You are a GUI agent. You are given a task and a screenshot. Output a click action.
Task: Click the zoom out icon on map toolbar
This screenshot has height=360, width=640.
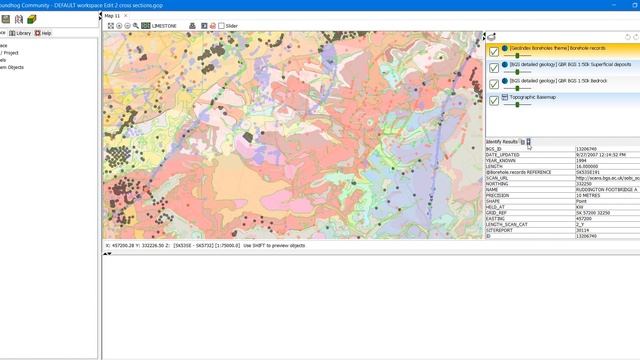tap(127, 26)
